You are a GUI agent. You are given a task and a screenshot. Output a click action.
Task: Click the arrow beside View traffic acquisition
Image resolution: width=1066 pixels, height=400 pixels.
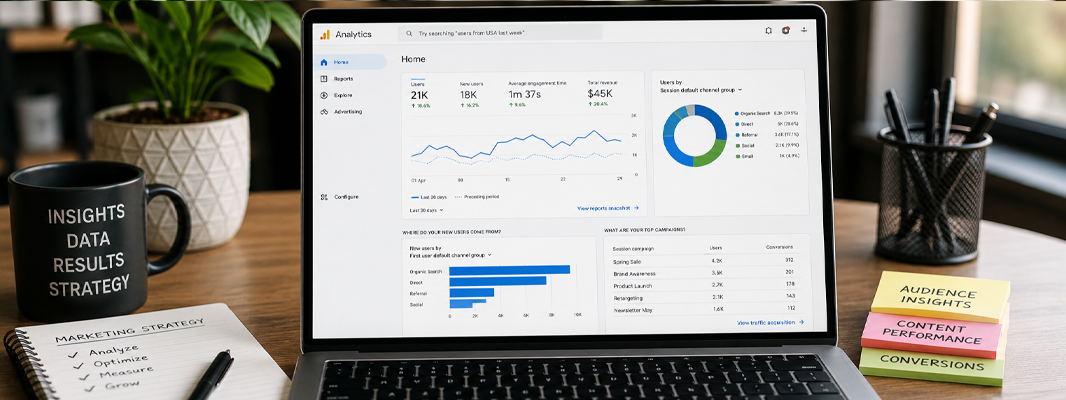click(801, 322)
